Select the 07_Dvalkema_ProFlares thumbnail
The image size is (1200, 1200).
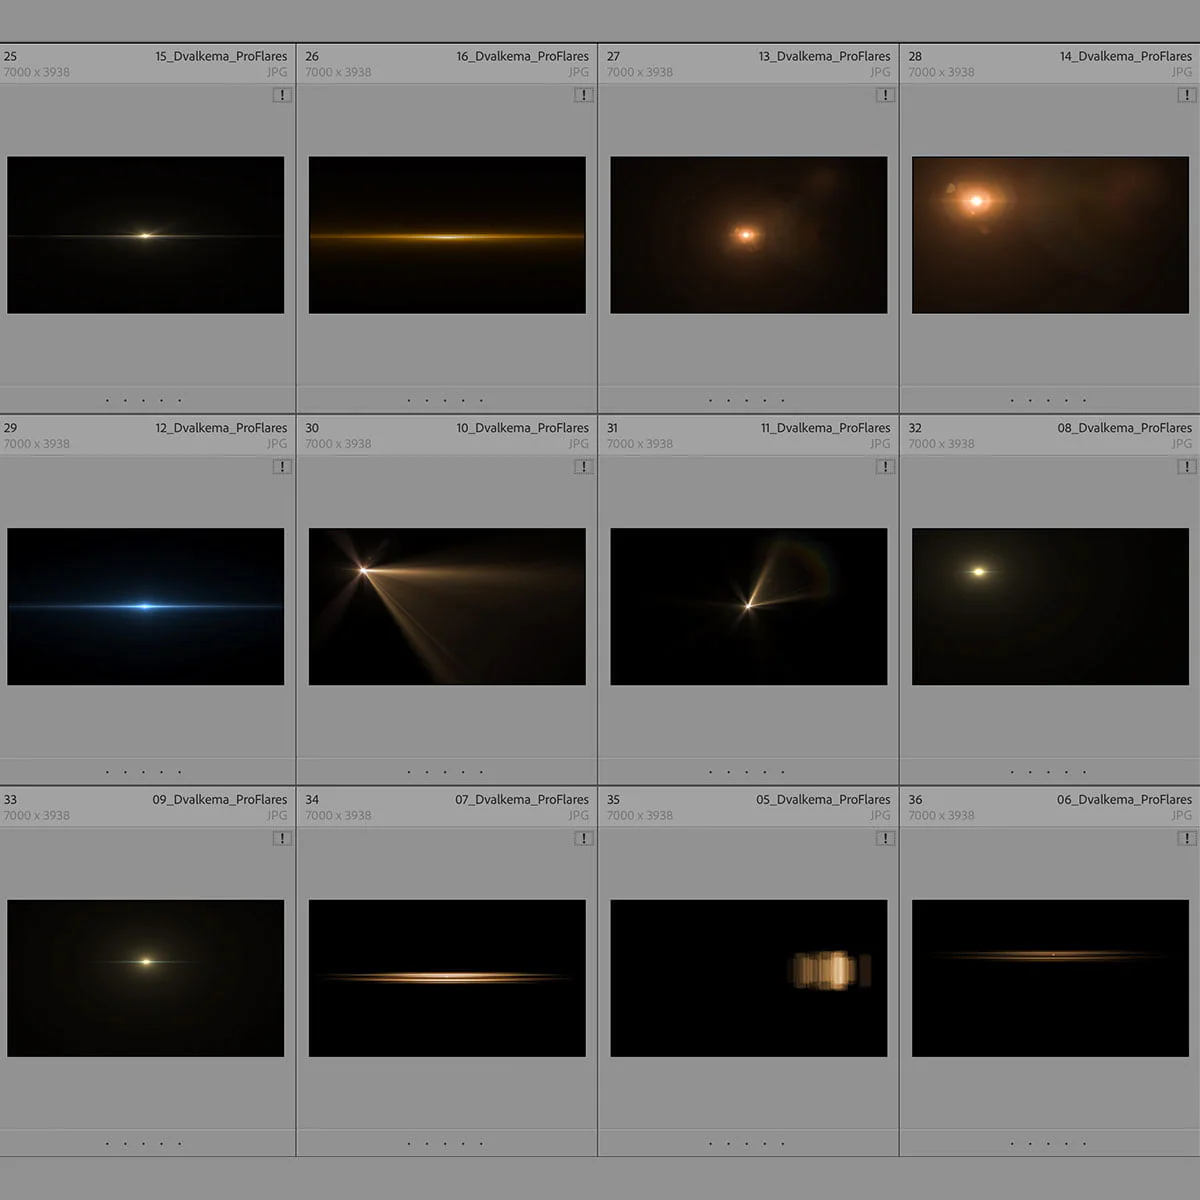point(447,978)
